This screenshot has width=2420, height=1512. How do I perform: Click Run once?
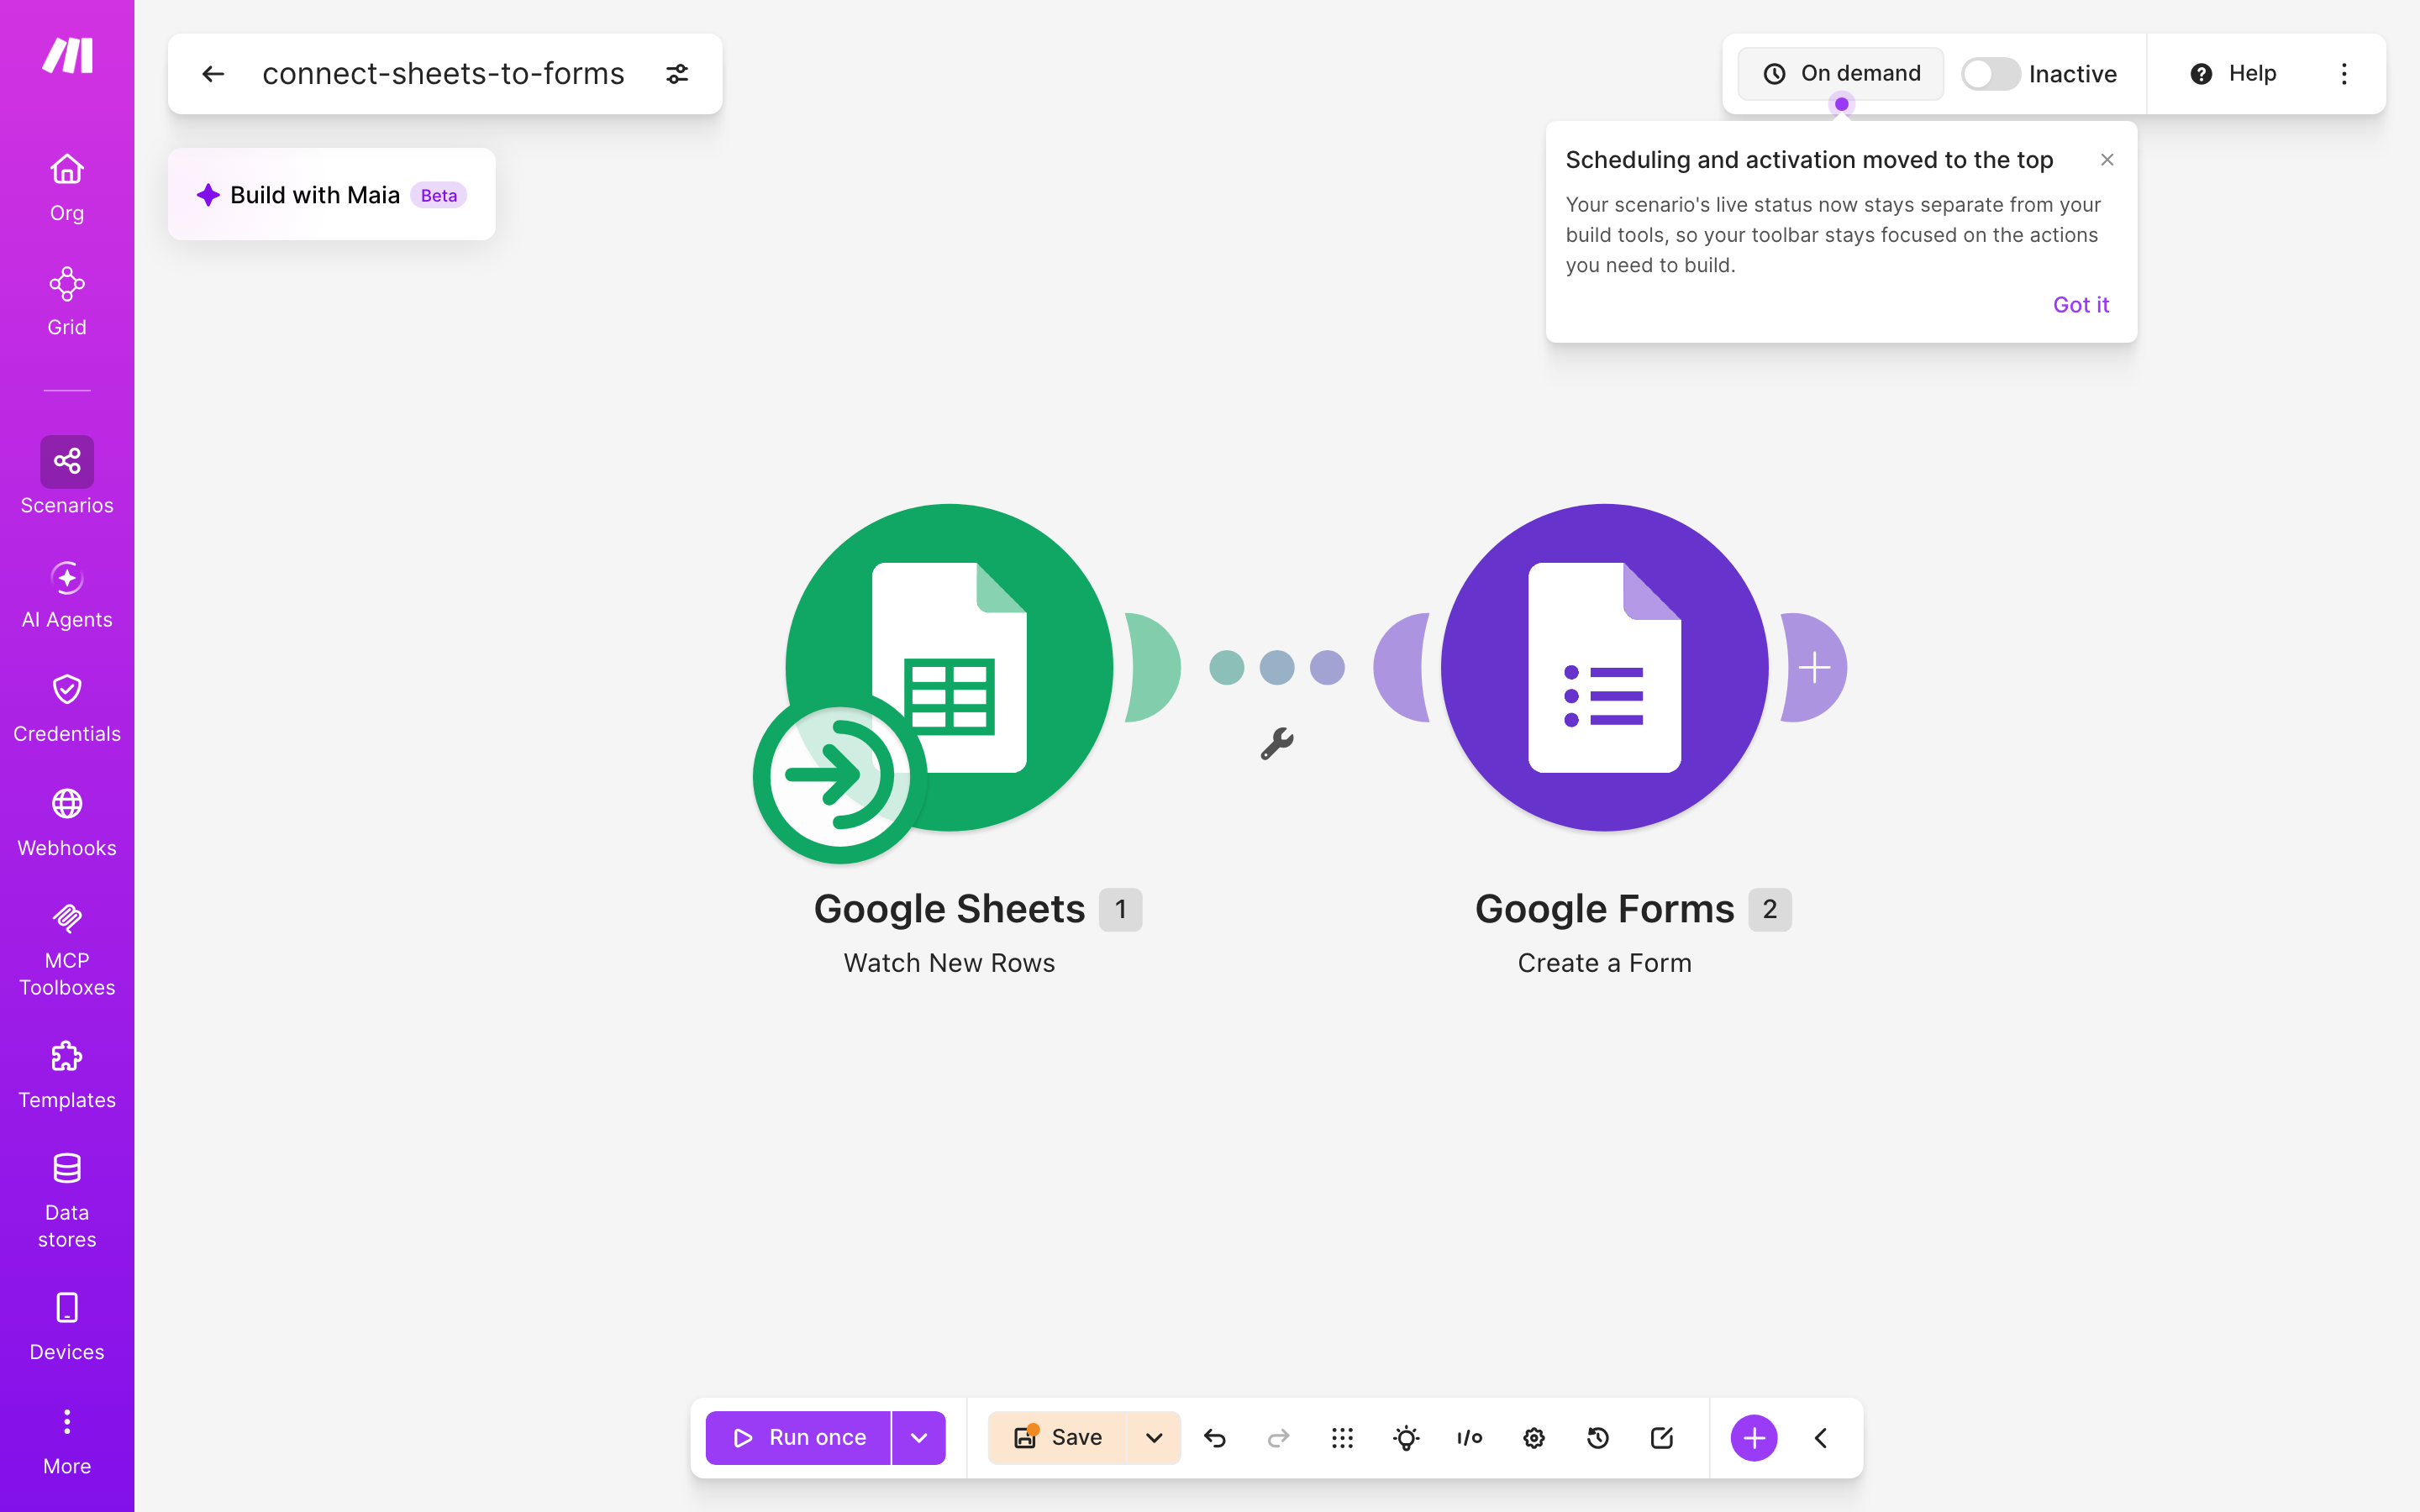(798, 1438)
